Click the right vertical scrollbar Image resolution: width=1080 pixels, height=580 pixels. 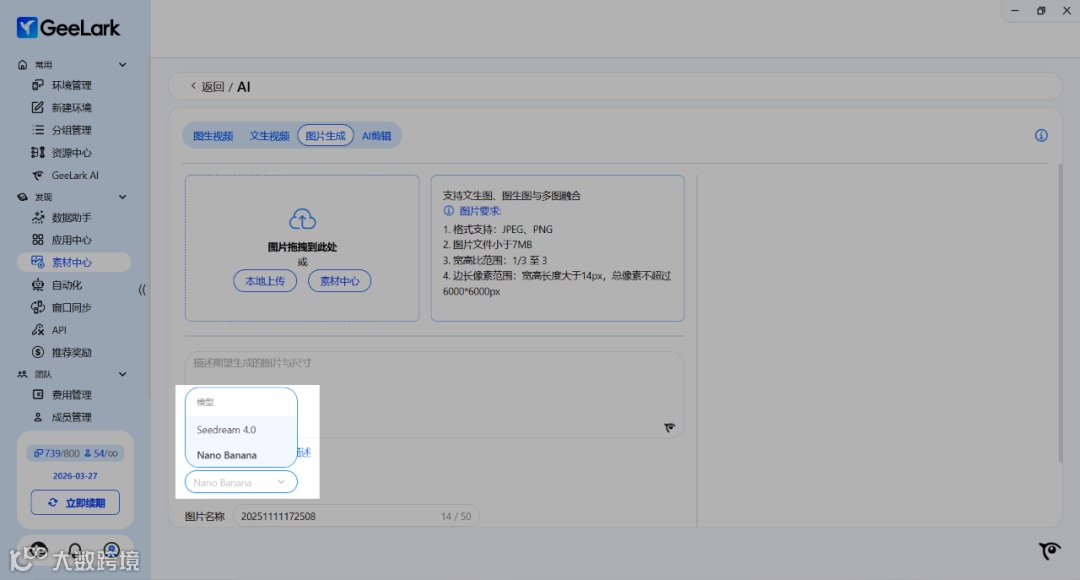point(1060,313)
